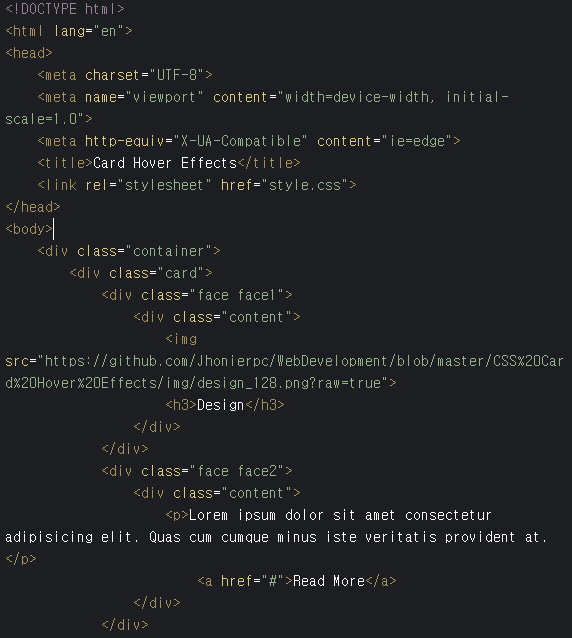Image resolution: width=572 pixels, height=638 pixels.
Task: Click the div class container line
Action: [129, 251]
